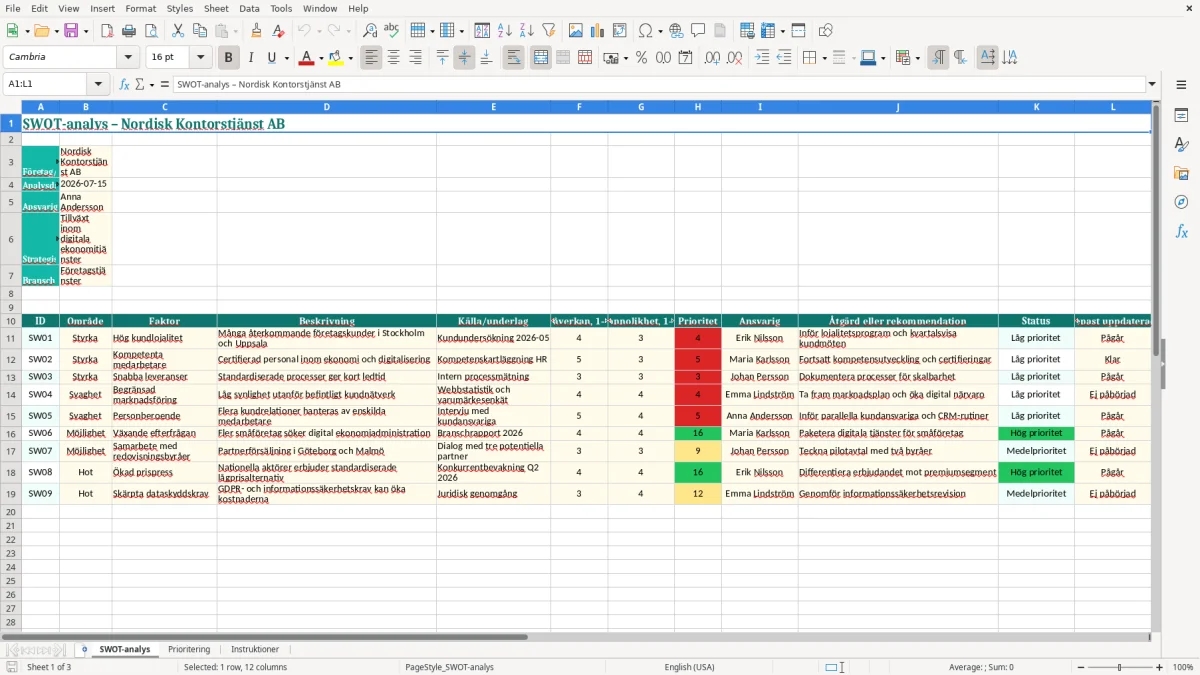The width and height of the screenshot is (1200, 675).
Task: Activate Clone Formatting paintbrush
Action: pyautogui.click(x=256, y=31)
